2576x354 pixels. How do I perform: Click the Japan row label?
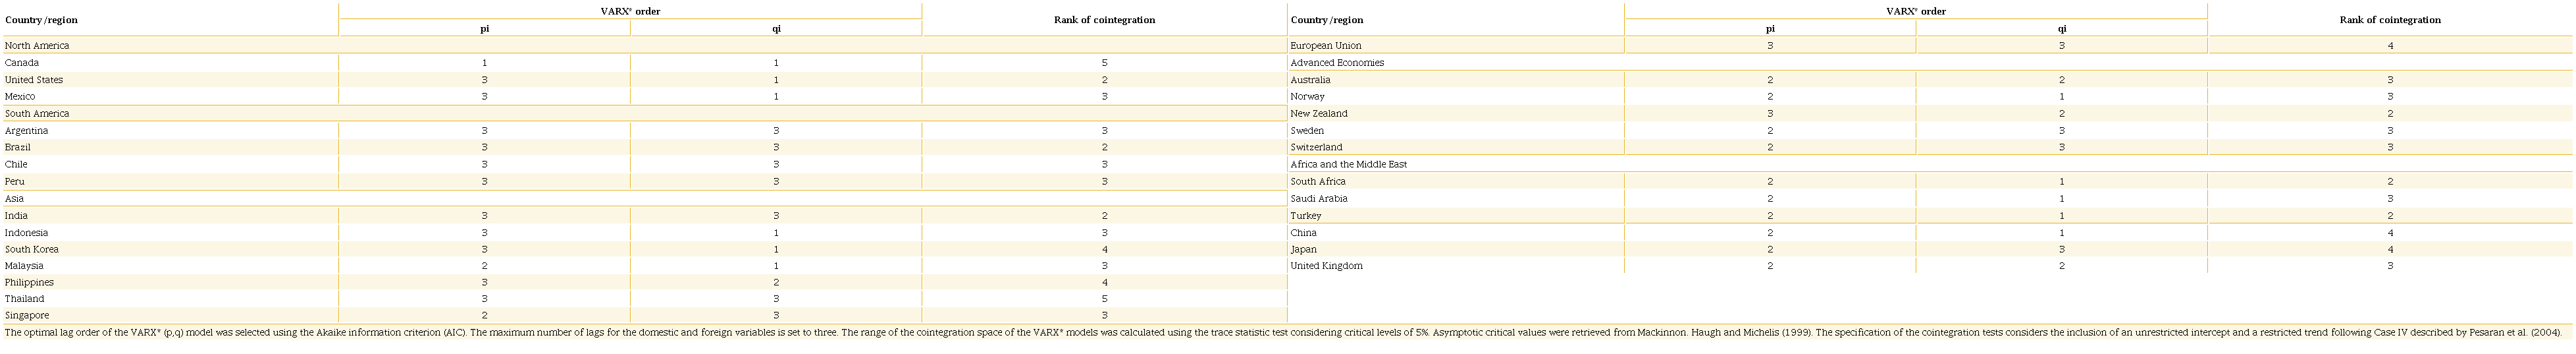pos(1304,250)
